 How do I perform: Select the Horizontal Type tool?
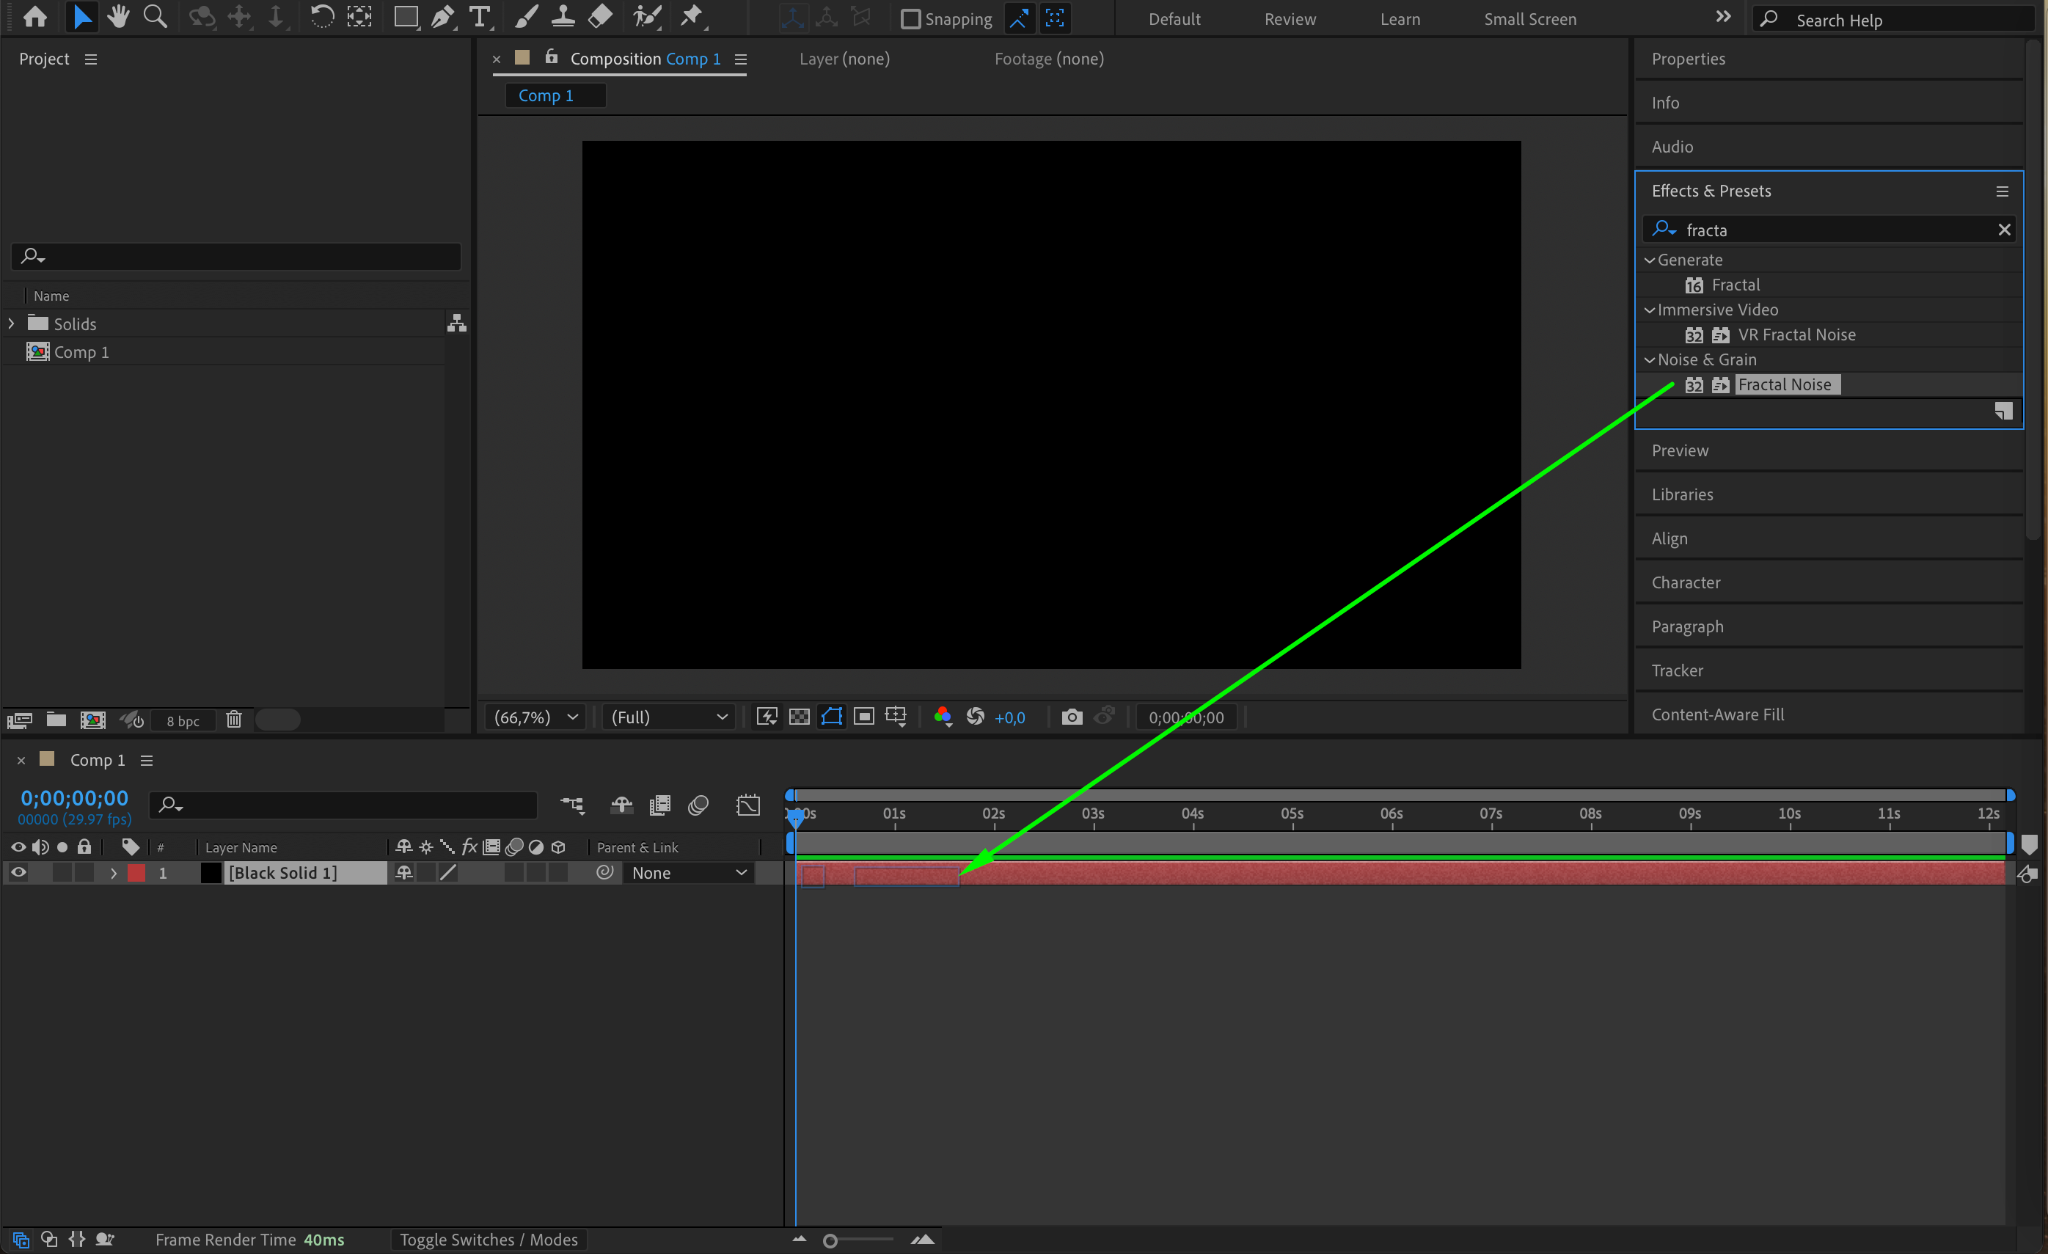click(x=480, y=17)
